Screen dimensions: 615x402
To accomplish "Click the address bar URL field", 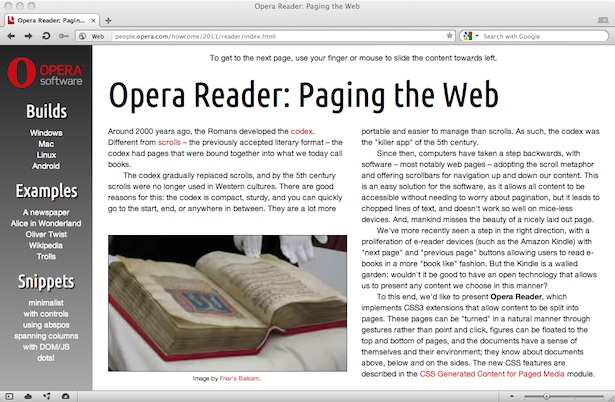I will [x=278, y=36].
